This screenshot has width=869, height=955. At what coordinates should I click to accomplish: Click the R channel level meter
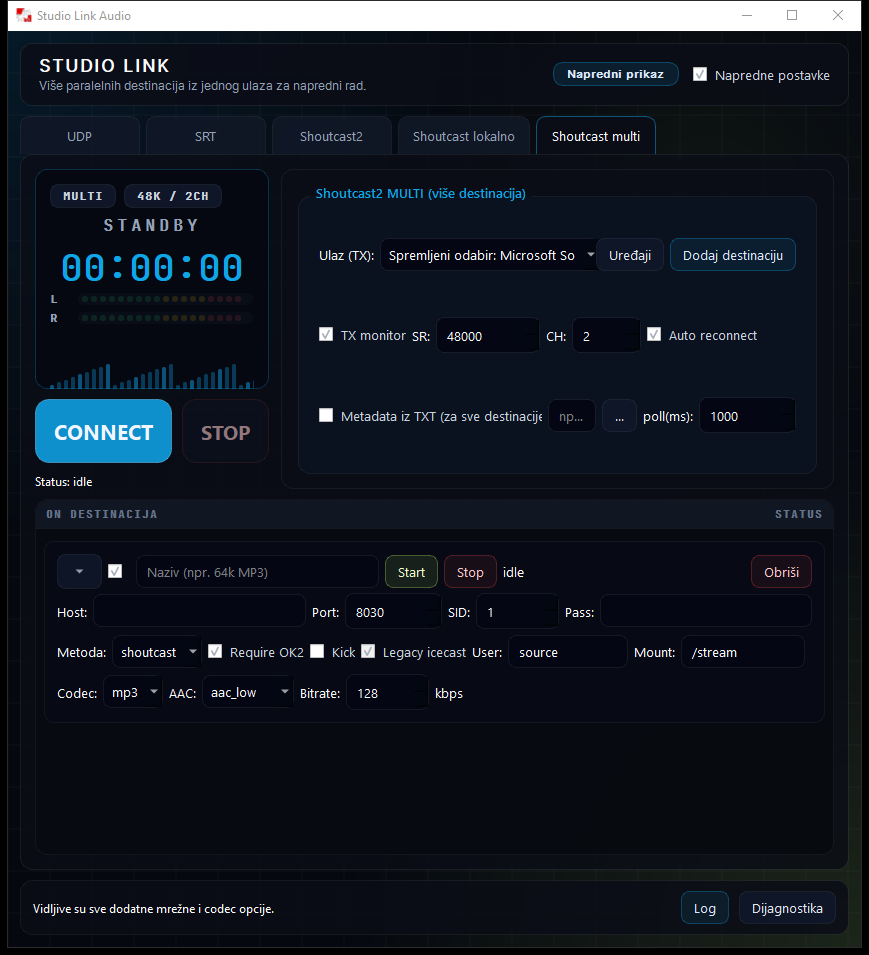166,318
